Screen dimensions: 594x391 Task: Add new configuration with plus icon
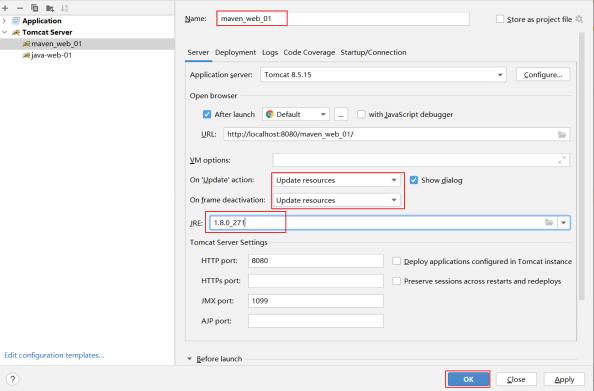click(5, 8)
